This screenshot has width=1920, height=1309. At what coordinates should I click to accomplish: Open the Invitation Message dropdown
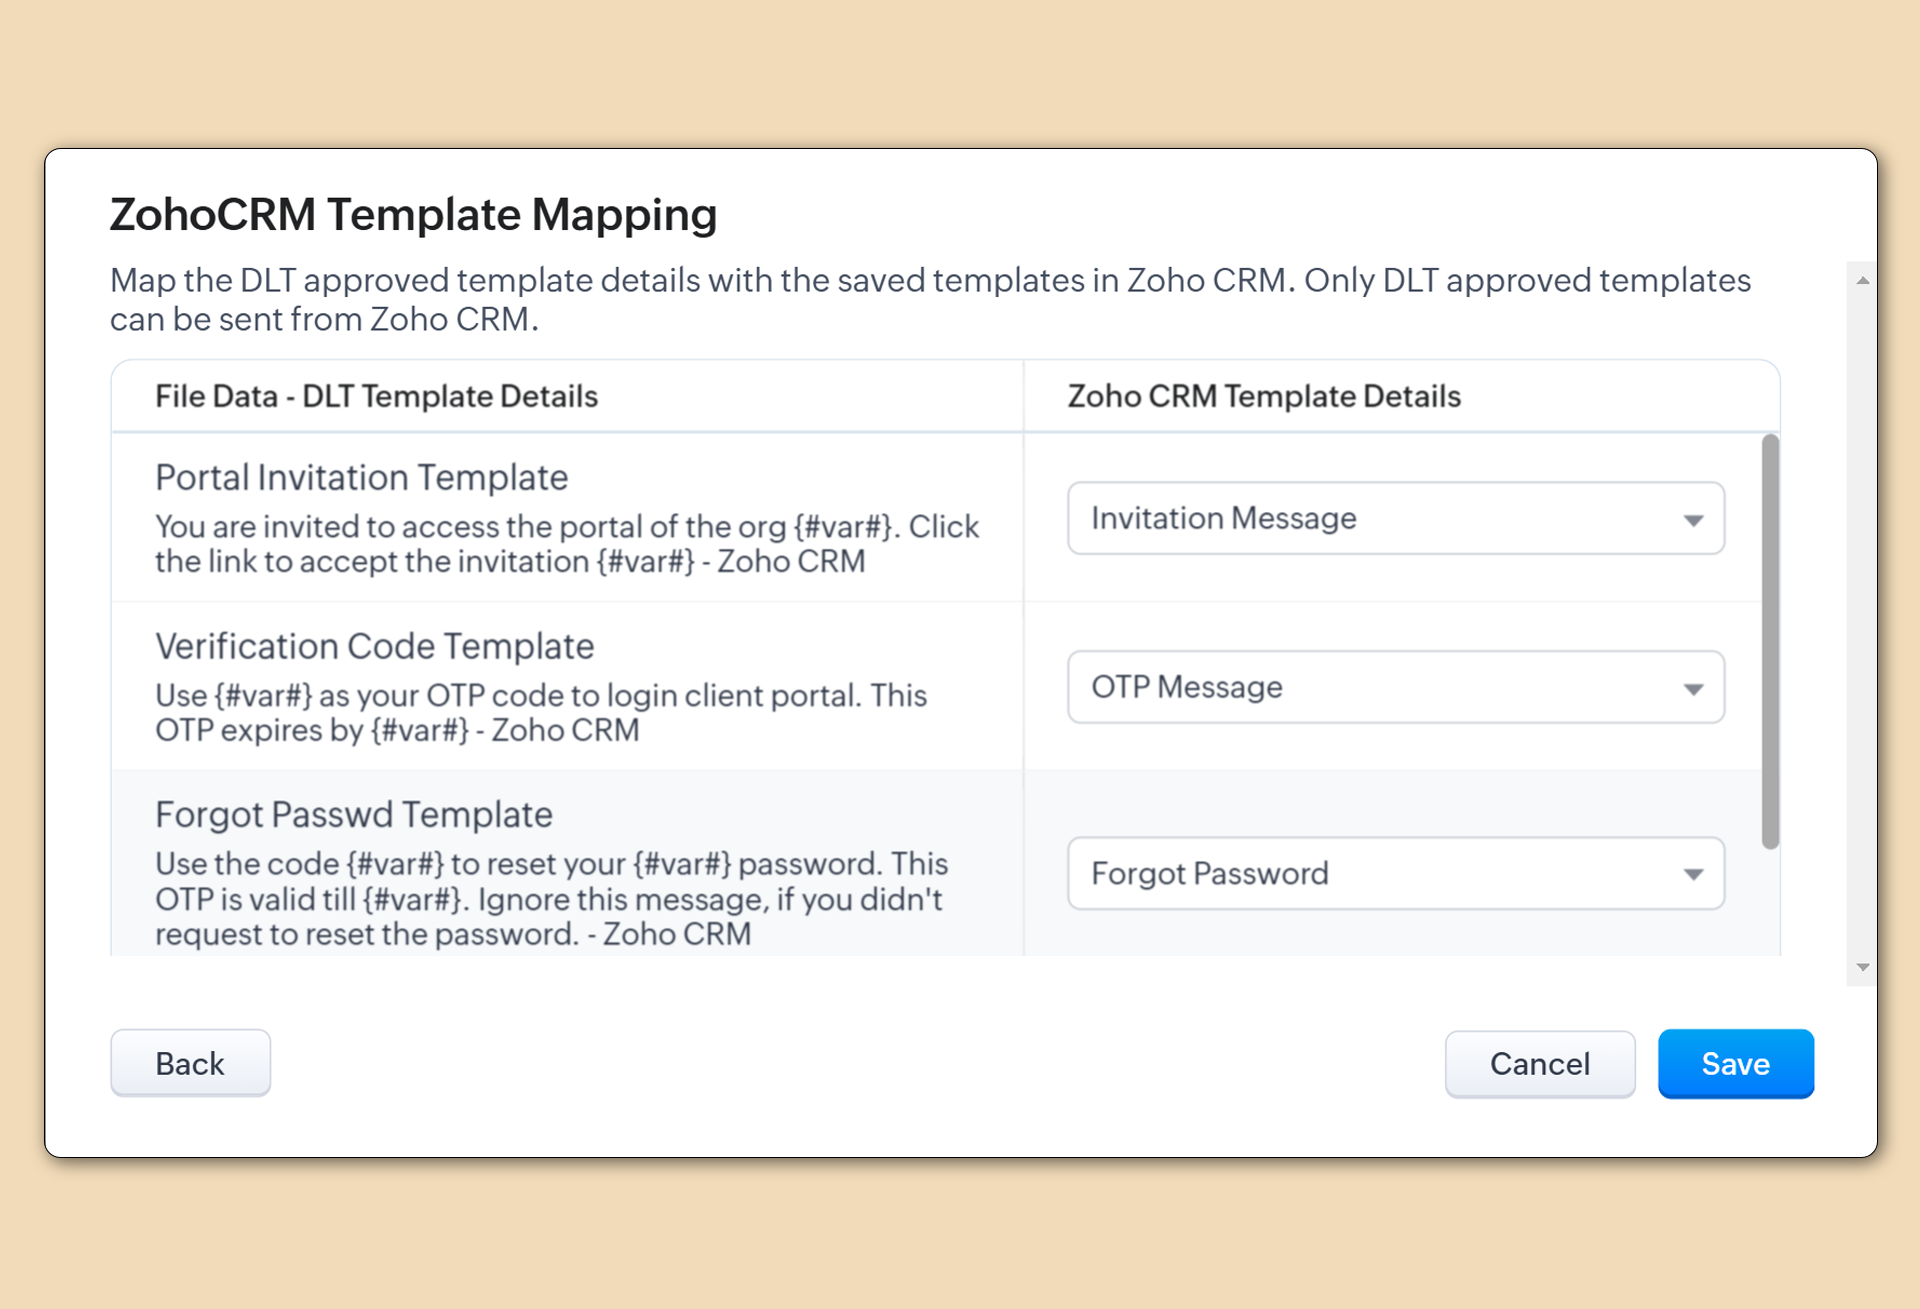click(x=1395, y=519)
